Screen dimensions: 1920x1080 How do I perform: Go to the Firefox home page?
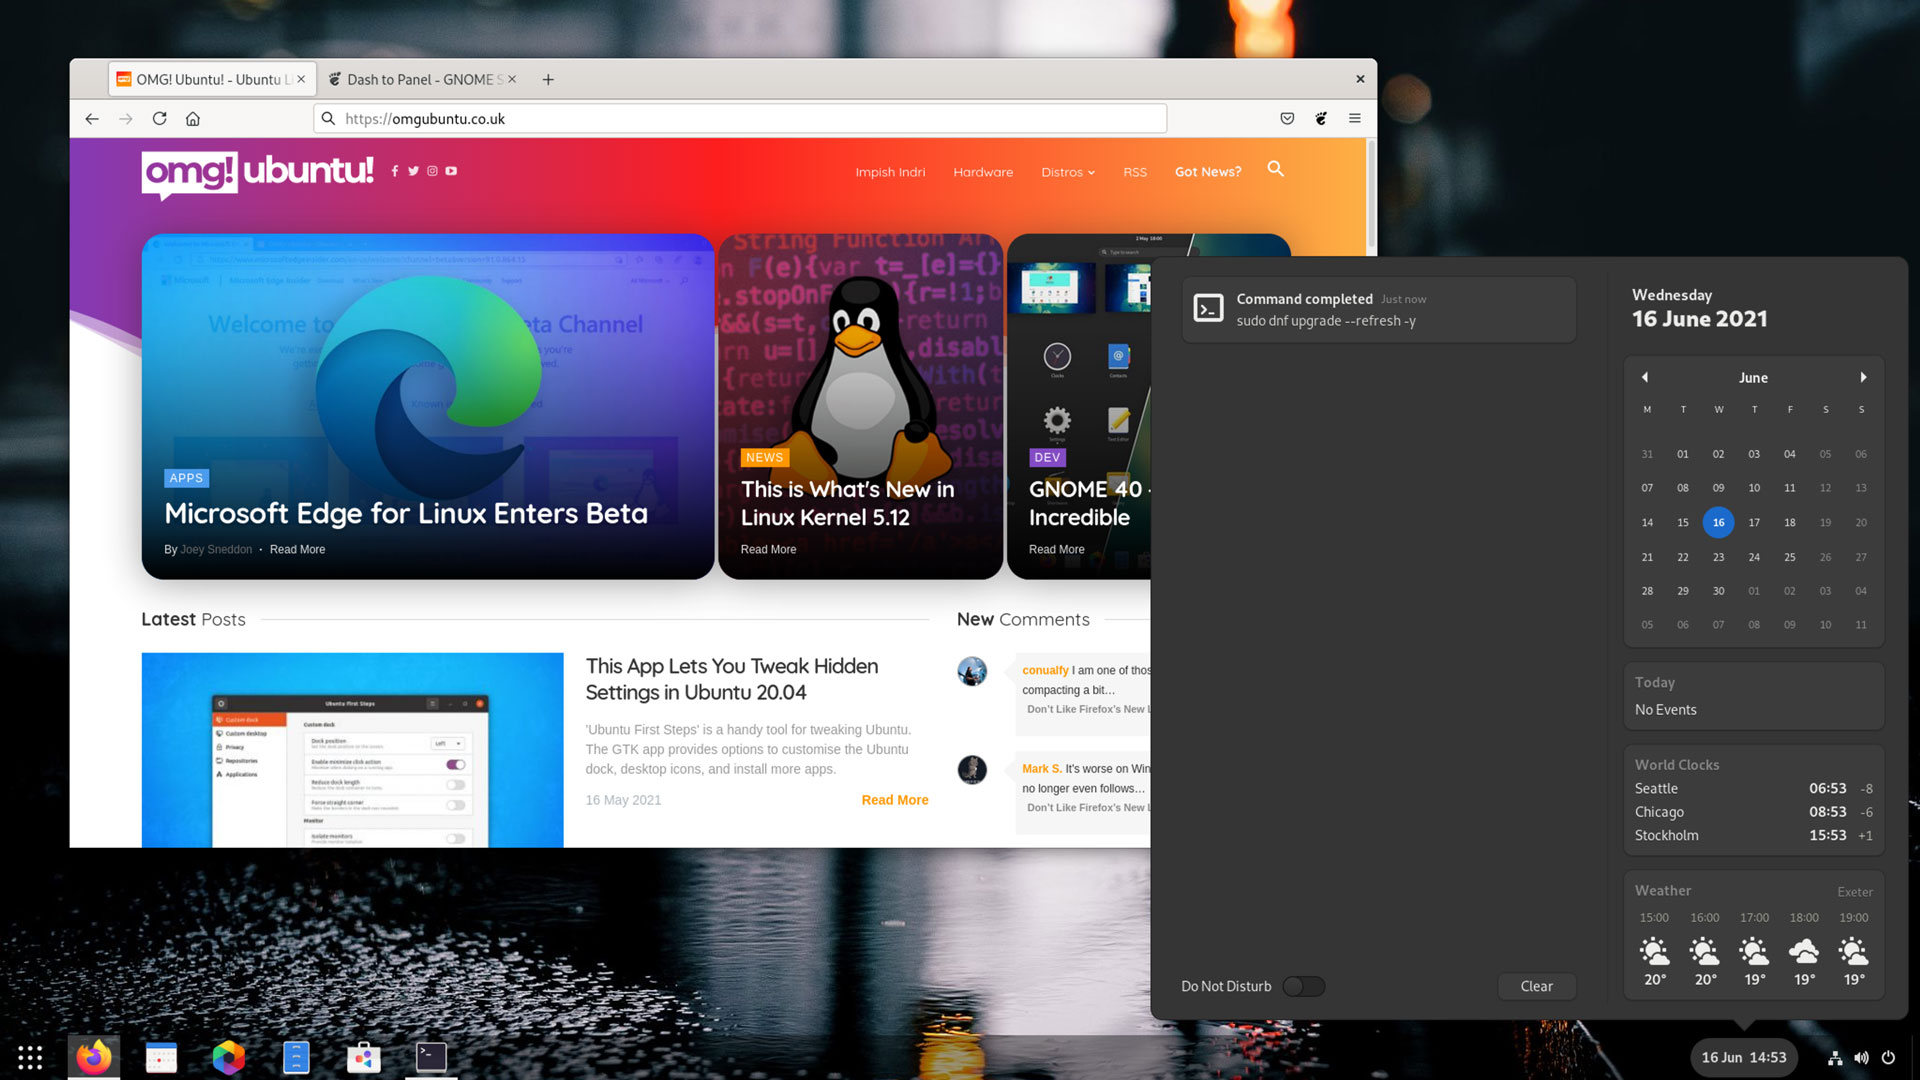pyautogui.click(x=193, y=119)
